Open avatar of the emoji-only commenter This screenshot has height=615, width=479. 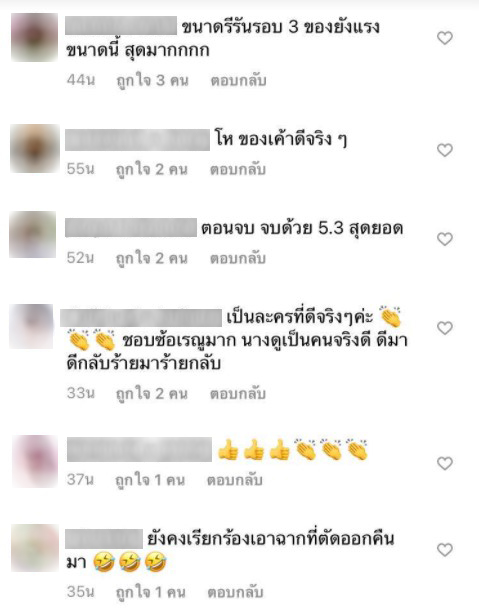point(35,461)
